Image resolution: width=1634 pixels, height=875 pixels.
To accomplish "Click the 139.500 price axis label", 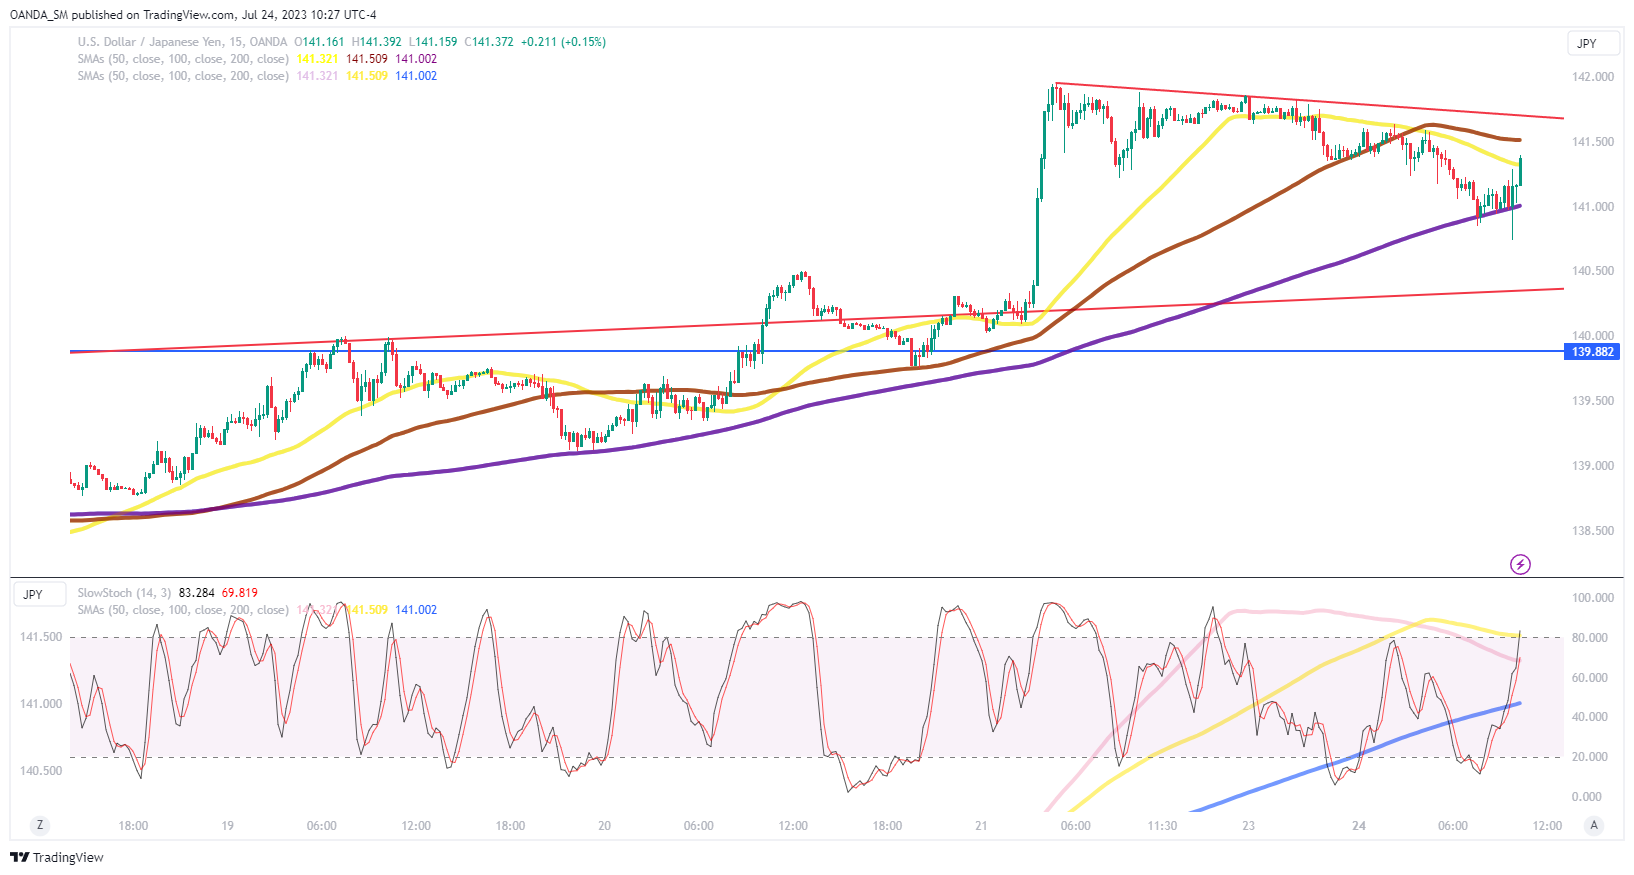I will click(1593, 401).
